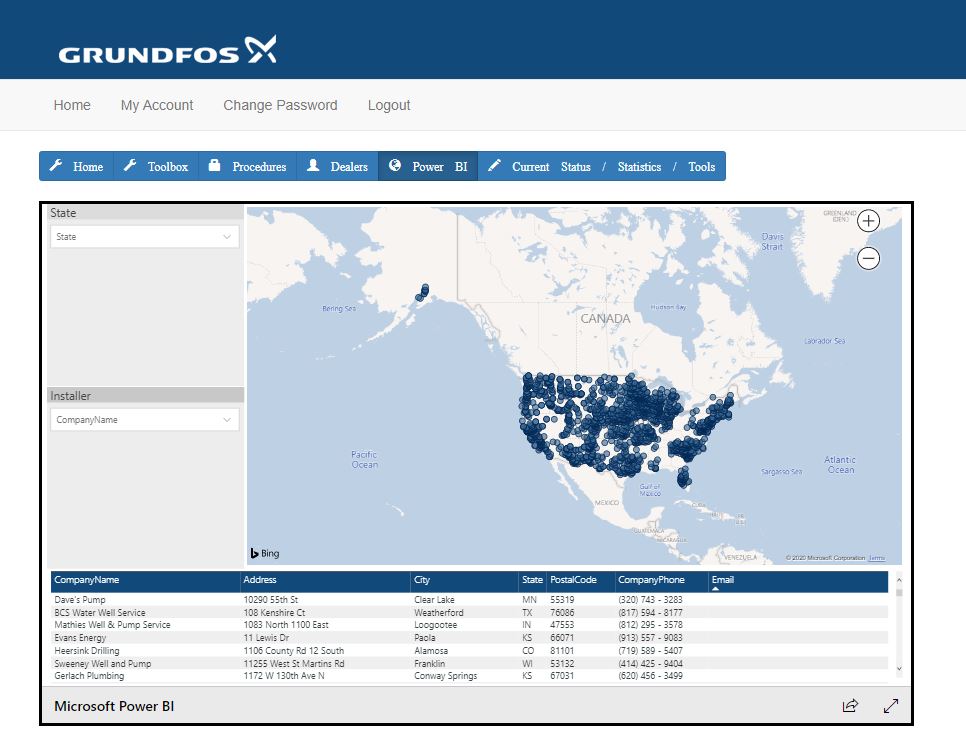Zoom out on the map with minus button

pyautogui.click(x=868, y=258)
